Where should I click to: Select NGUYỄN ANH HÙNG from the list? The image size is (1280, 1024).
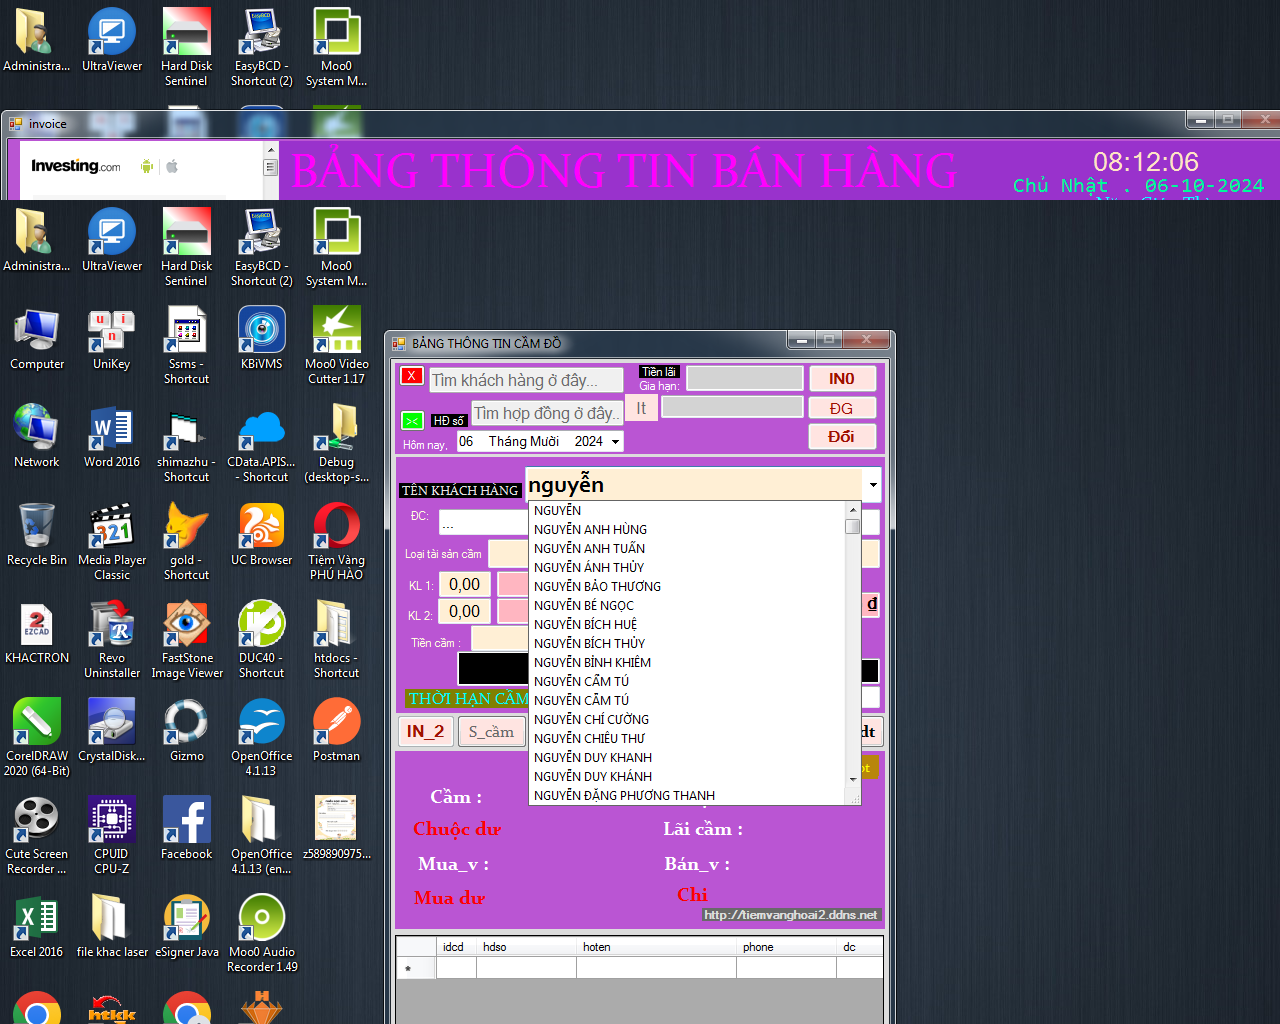(x=590, y=529)
